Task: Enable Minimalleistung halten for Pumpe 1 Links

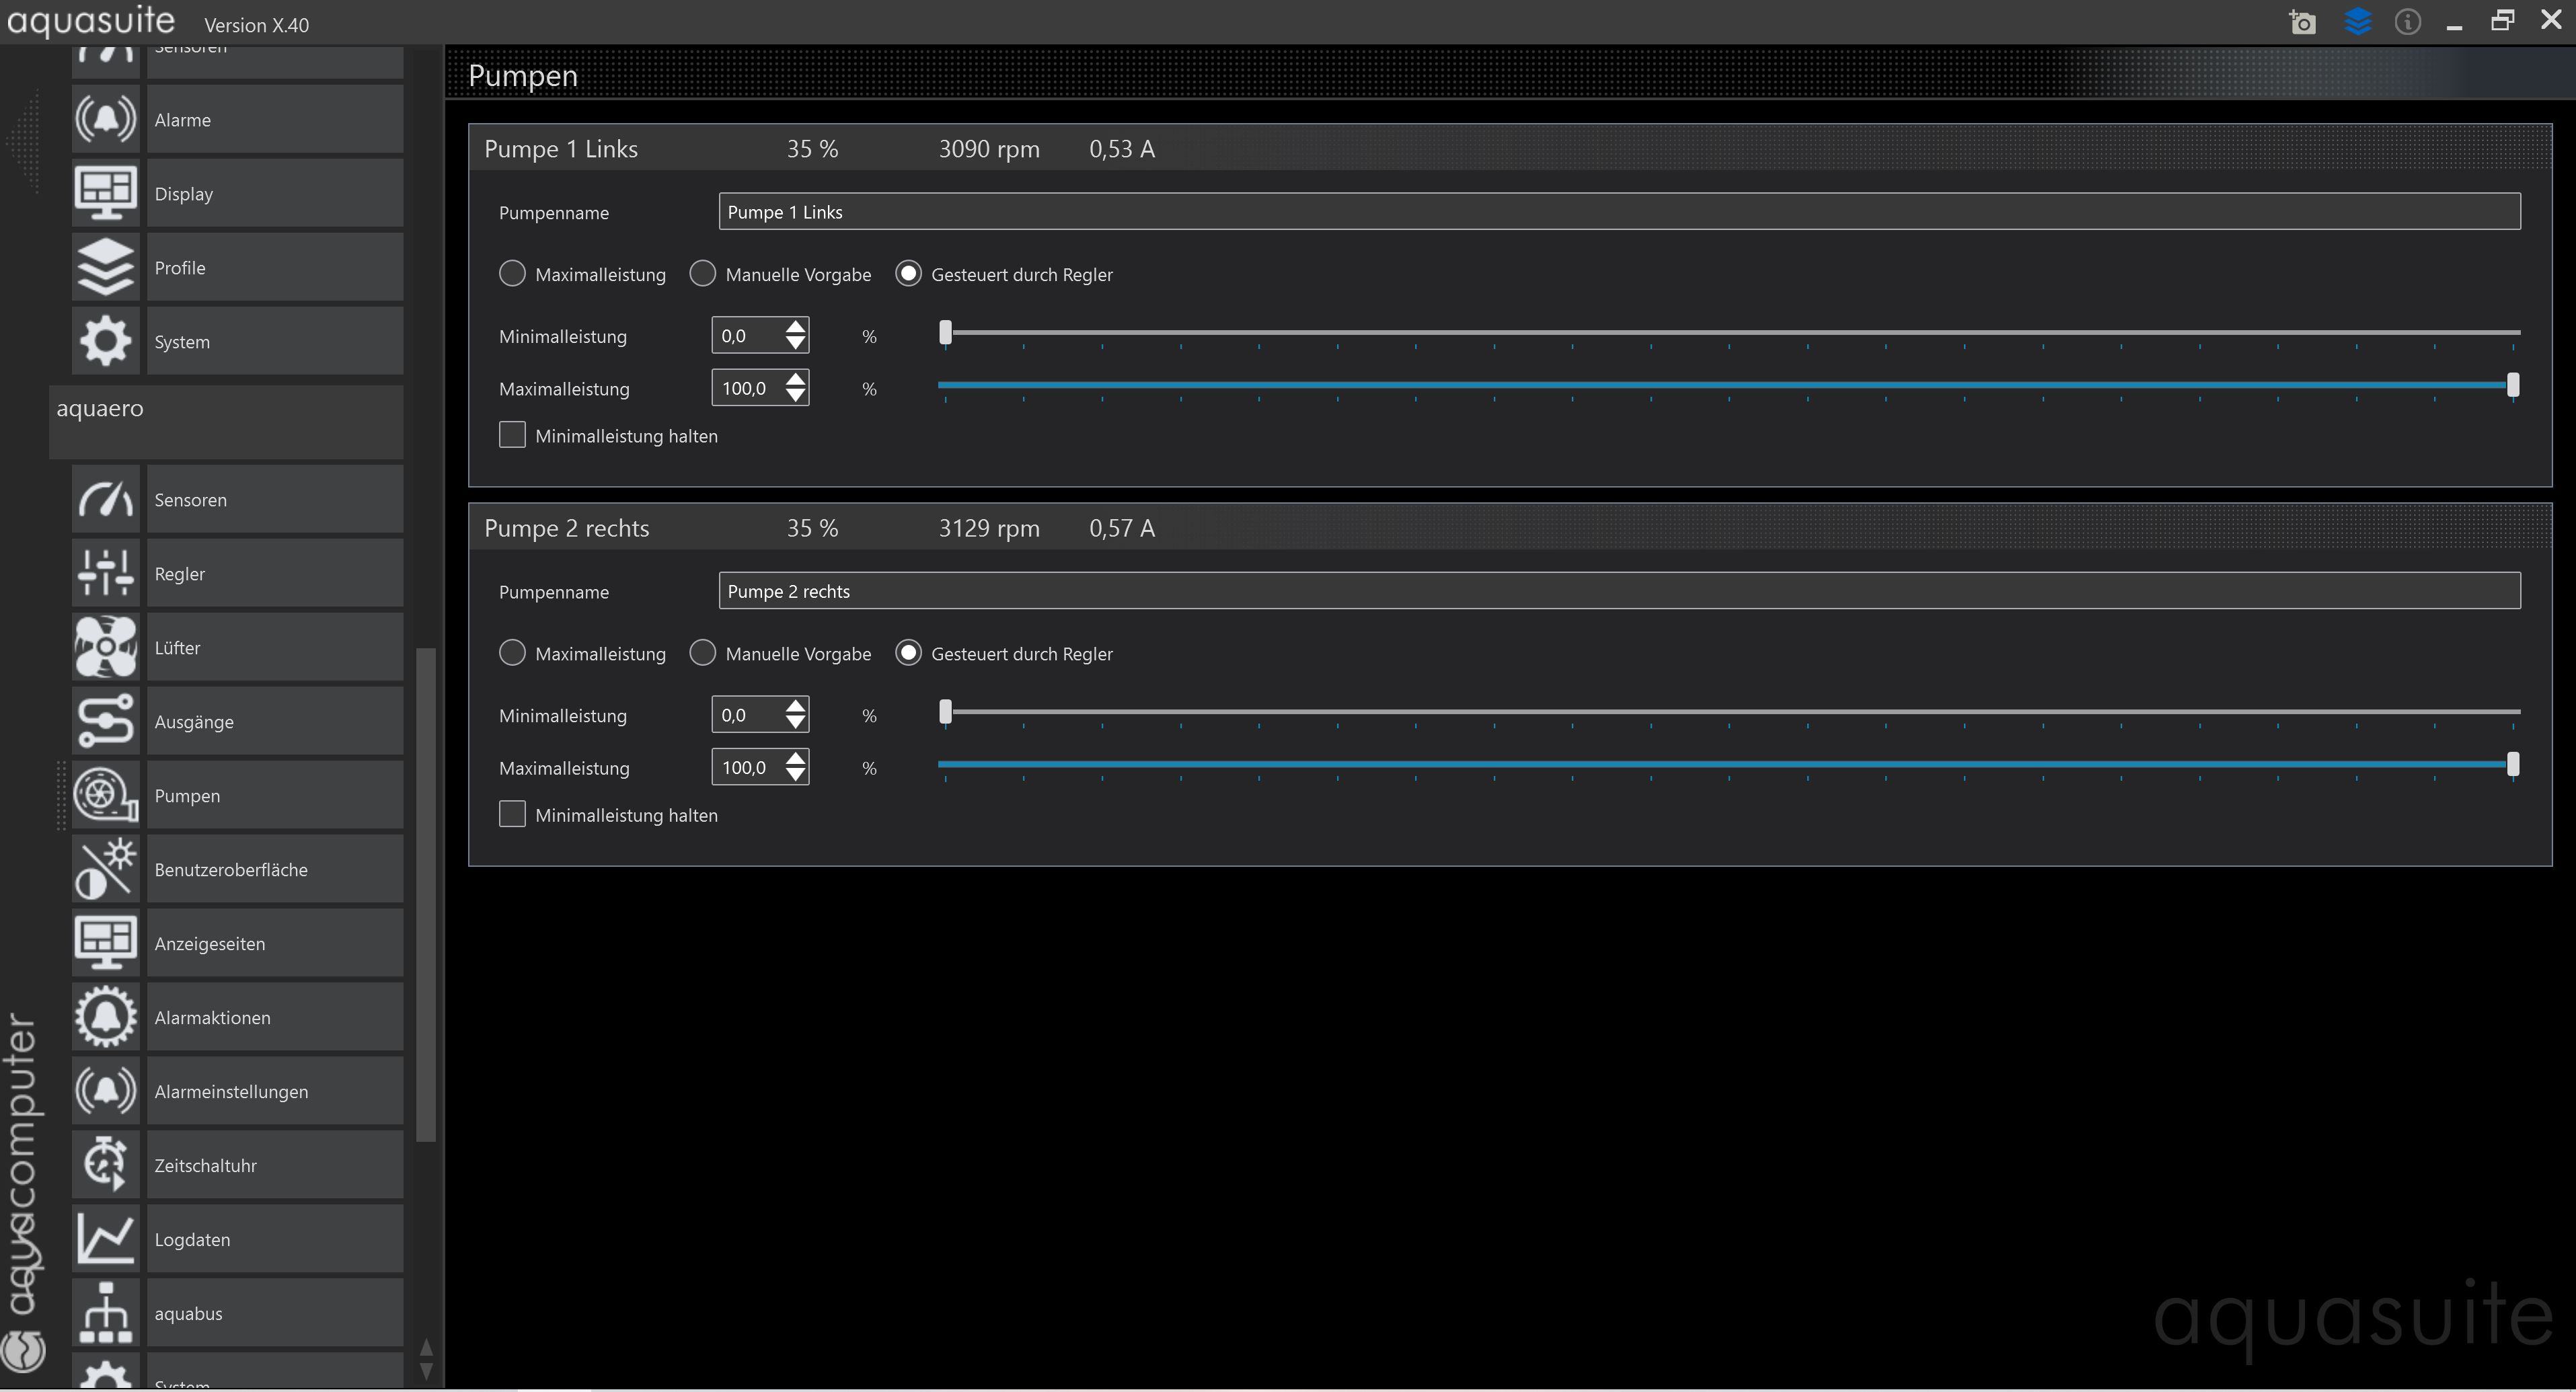Action: 512,434
